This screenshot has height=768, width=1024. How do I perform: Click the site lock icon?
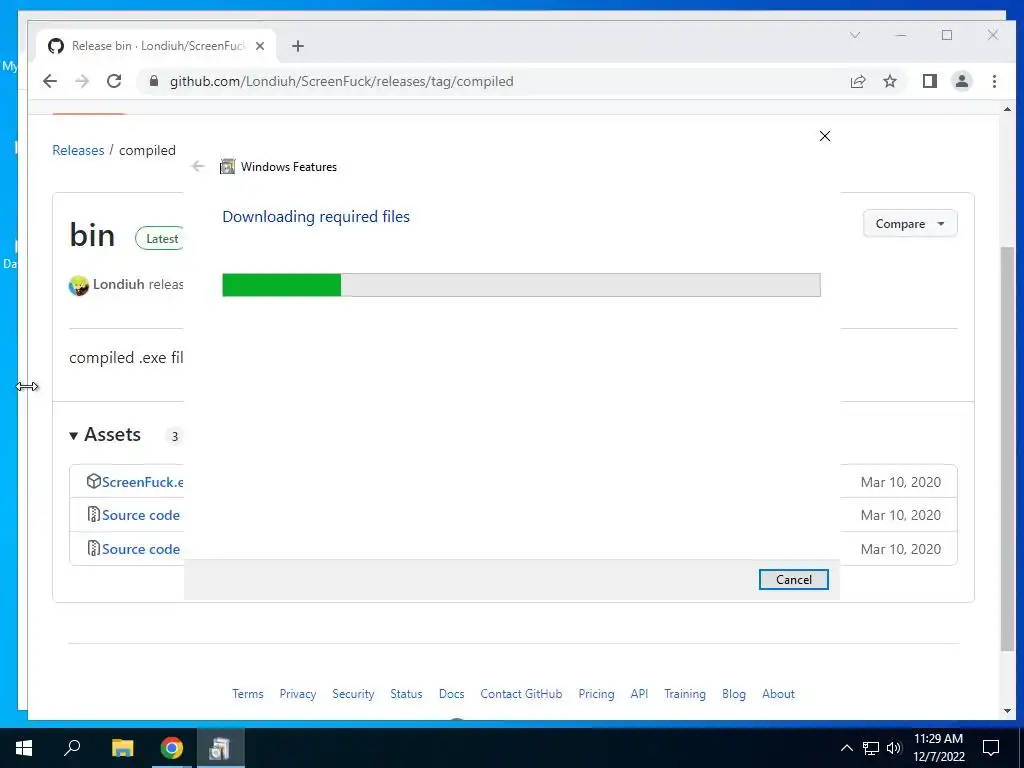(154, 81)
